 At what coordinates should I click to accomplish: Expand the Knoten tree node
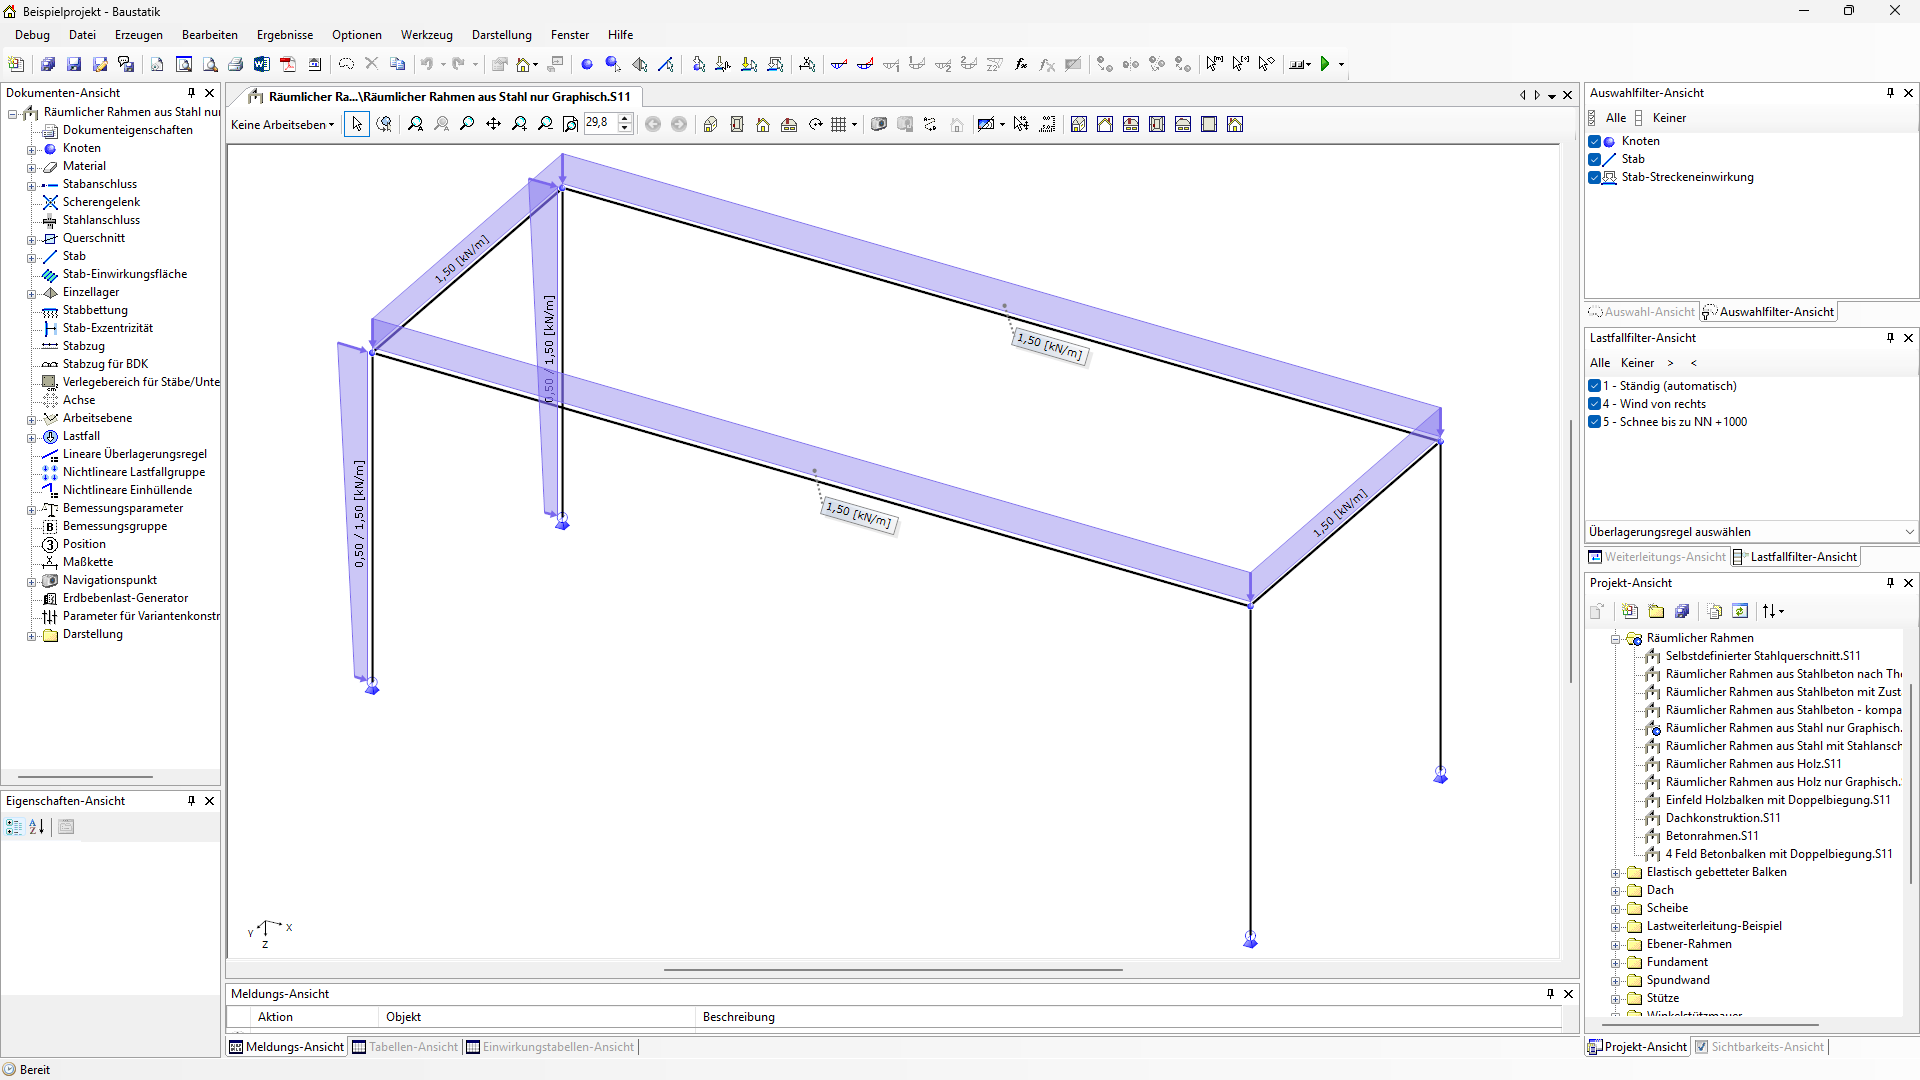tap(31, 149)
